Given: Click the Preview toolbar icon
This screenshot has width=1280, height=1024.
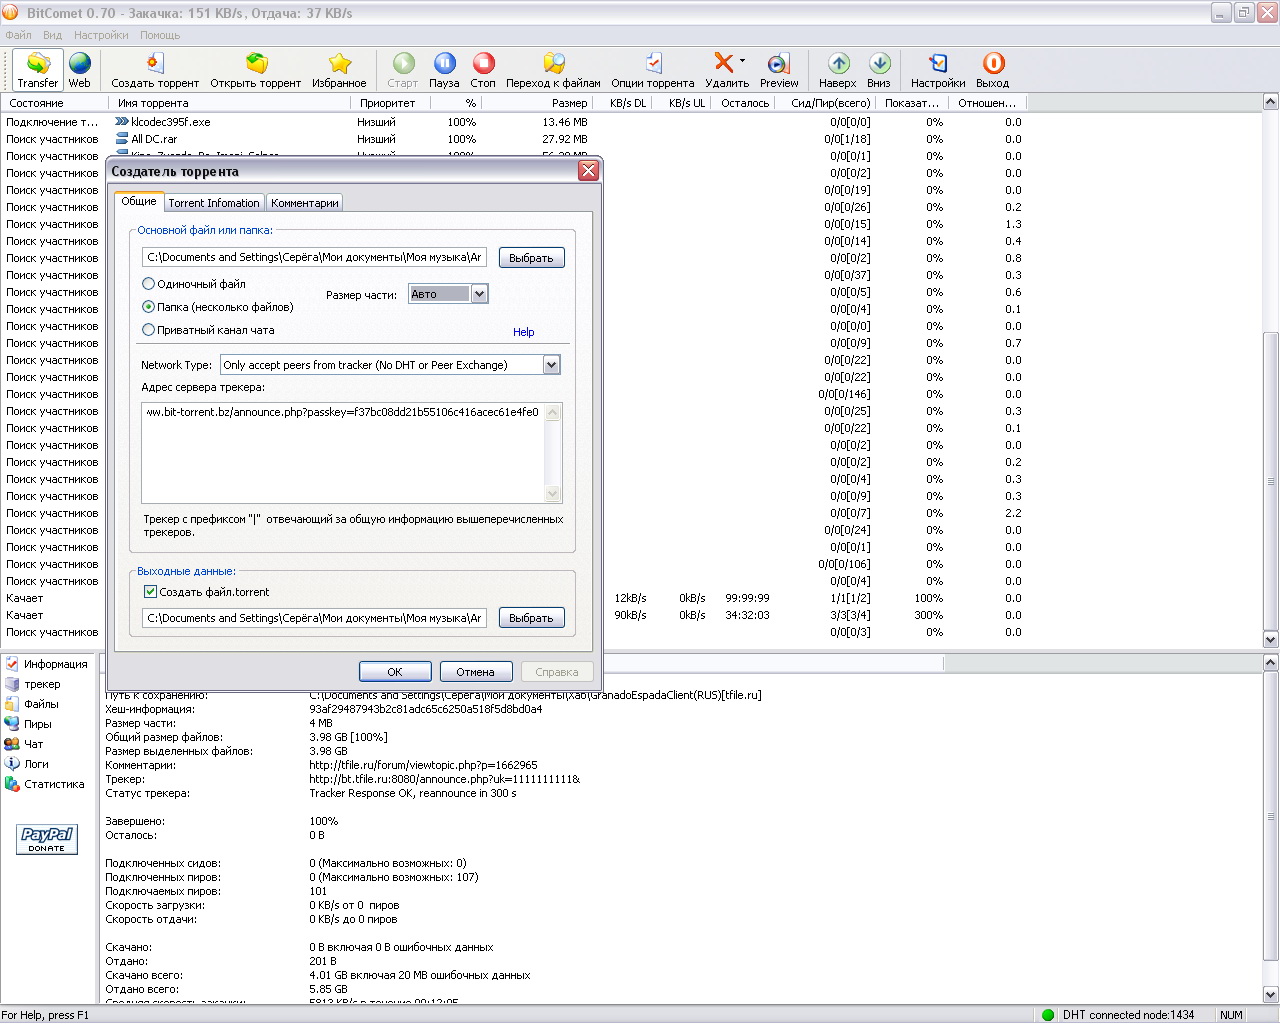Looking at the screenshot, I should pyautogui.click(x=779, y=70).
